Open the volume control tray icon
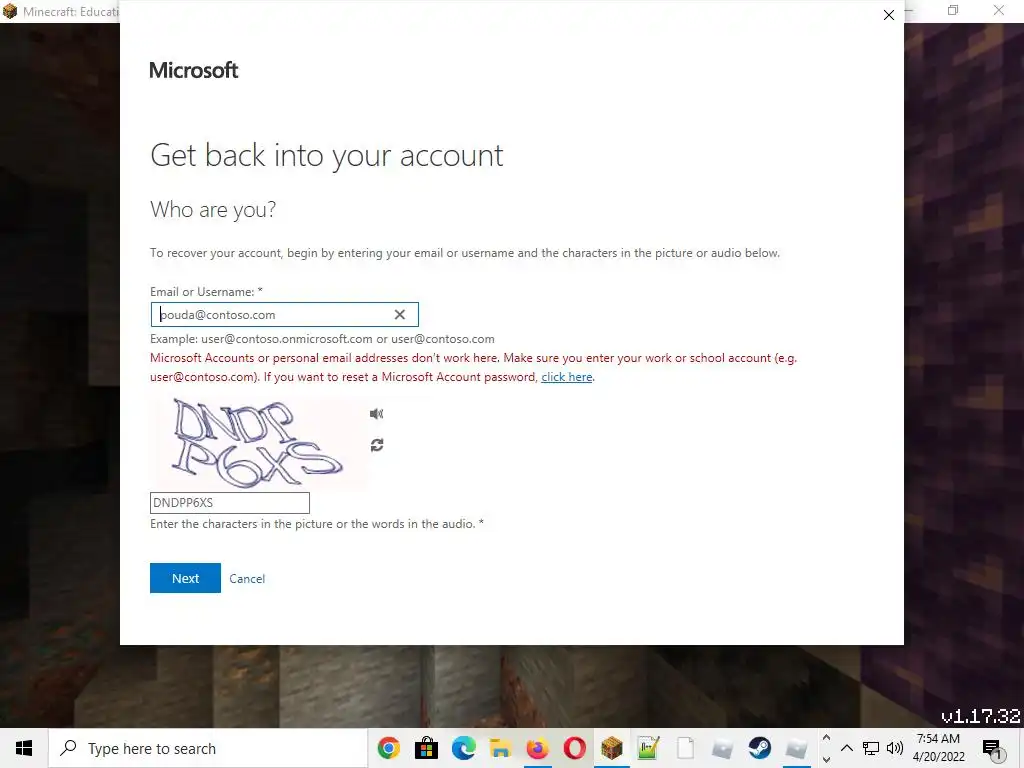The height and width of the screenshot is (768, 1024). click(x=895, y=748)
